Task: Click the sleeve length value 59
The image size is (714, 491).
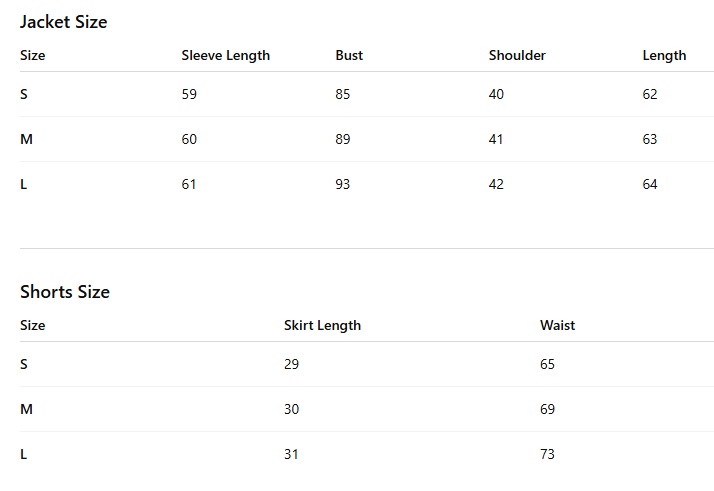Action: pos(189,94)
